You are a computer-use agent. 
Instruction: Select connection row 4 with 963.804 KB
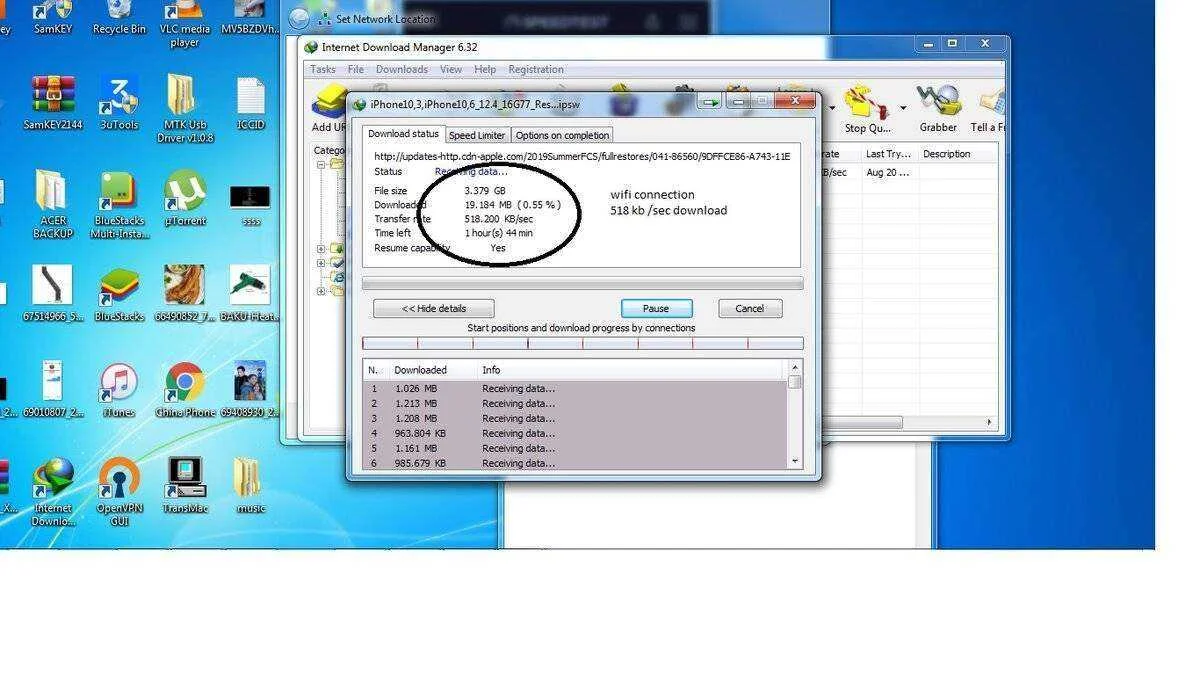[575, 434]
